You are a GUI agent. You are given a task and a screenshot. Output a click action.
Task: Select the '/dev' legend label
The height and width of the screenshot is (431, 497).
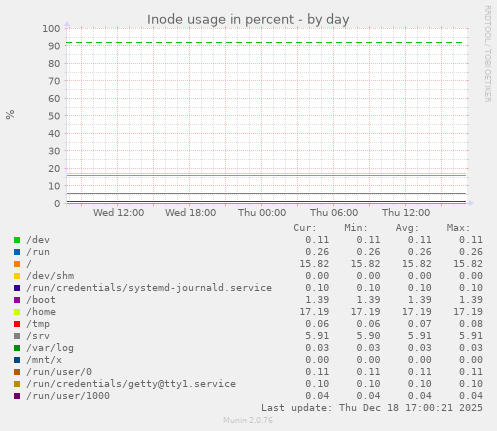[38, 240]
